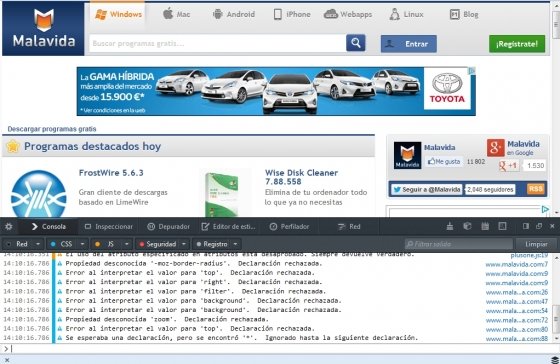Click the scratchpad notepad icon in devtools
The height and width of the screenshot is (364, 560).
485,226
